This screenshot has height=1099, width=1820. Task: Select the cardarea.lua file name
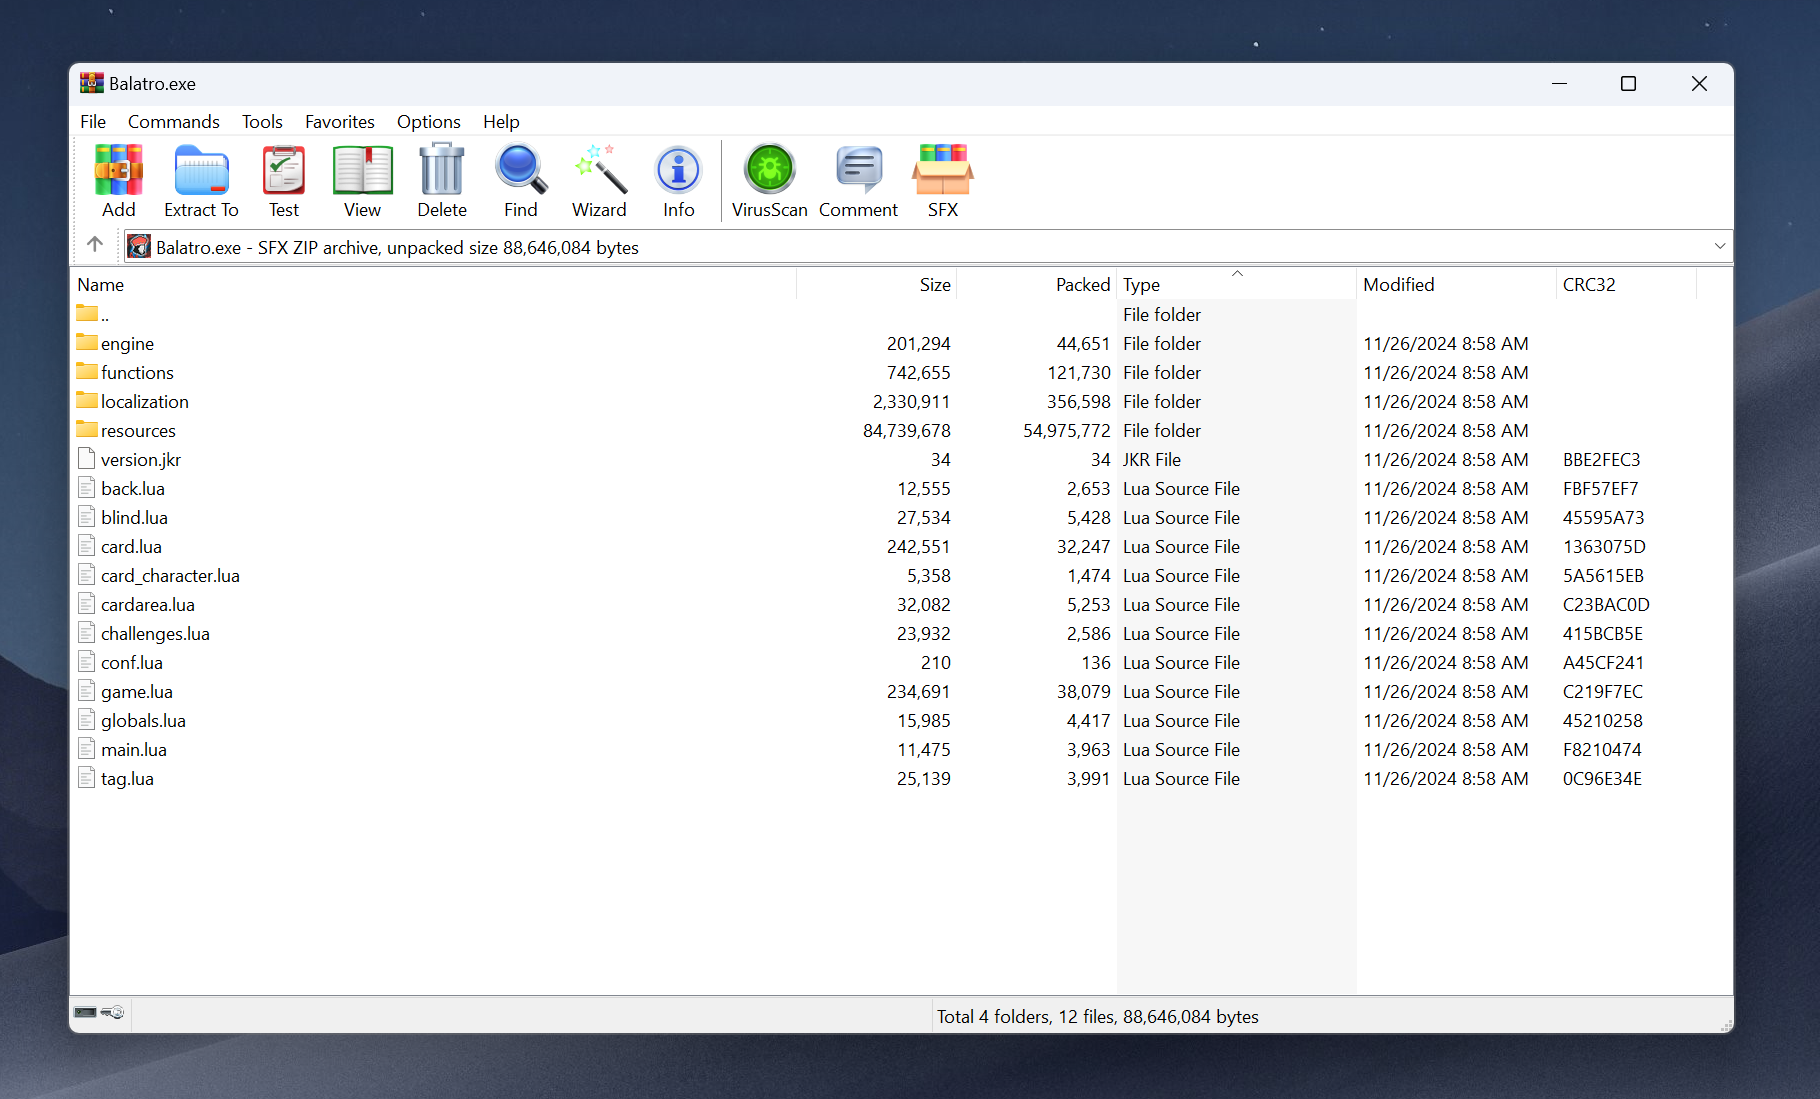[x=148, y=604]
